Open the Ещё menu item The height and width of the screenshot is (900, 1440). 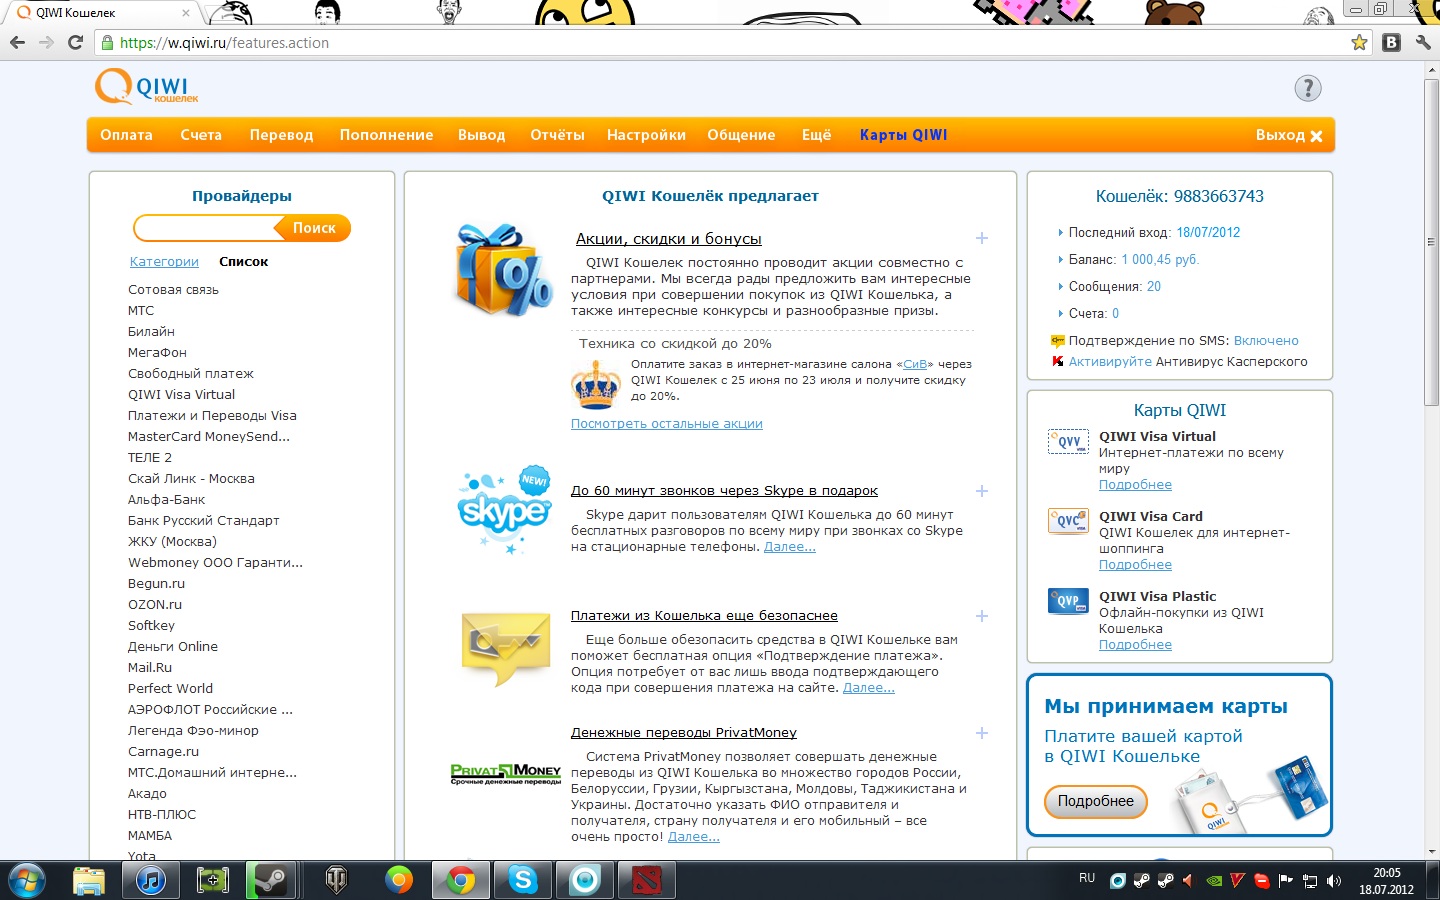point(816,135)
